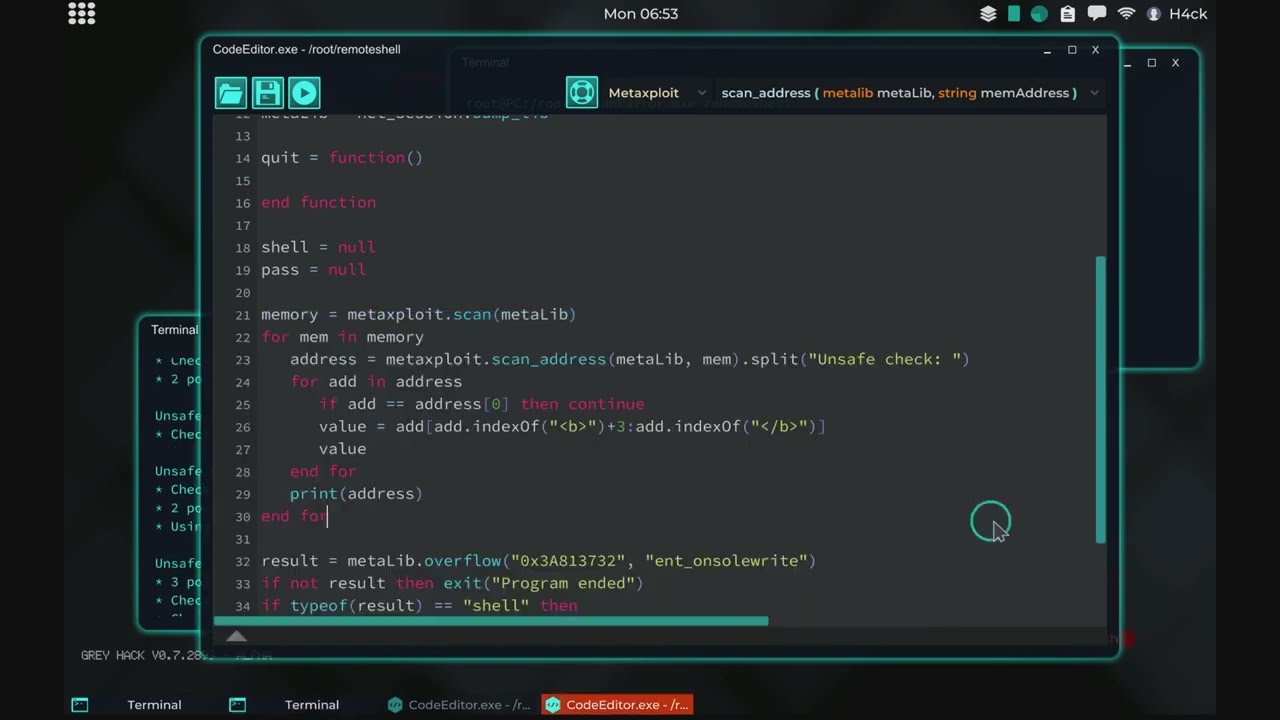Click the green bookmark tray icon
This screenshot has height=720, width=1280.
click(1014, 14)
